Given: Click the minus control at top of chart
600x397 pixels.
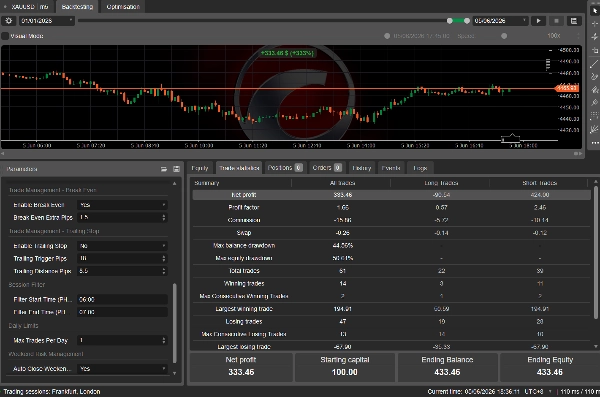Looking at the screenshot, I should pyautogui.click(x=550, y=50).
